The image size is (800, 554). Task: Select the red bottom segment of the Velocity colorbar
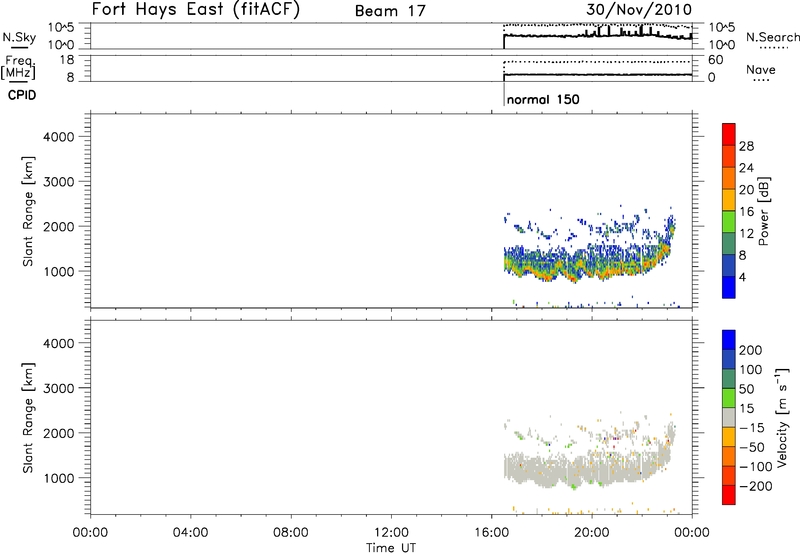tap(729, 495)
